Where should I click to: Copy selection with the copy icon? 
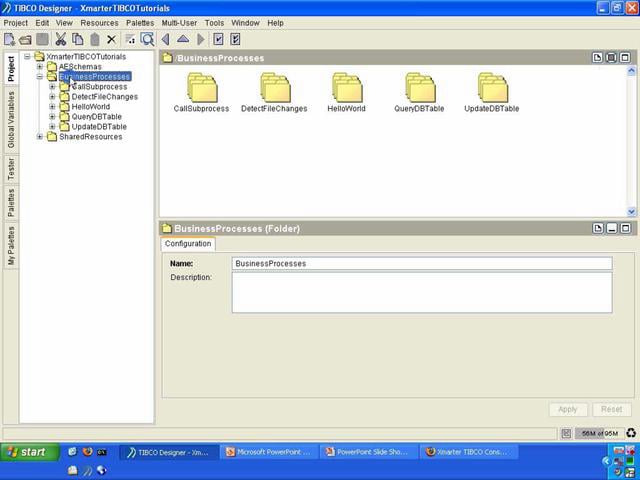(x=78, y=40)
